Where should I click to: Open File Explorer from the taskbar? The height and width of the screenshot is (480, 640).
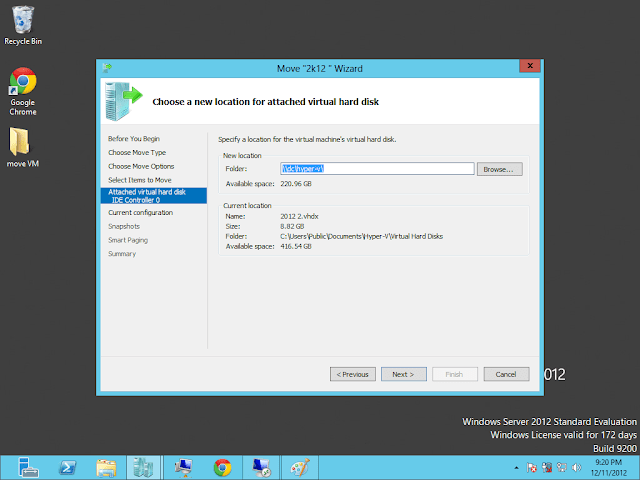105,467
